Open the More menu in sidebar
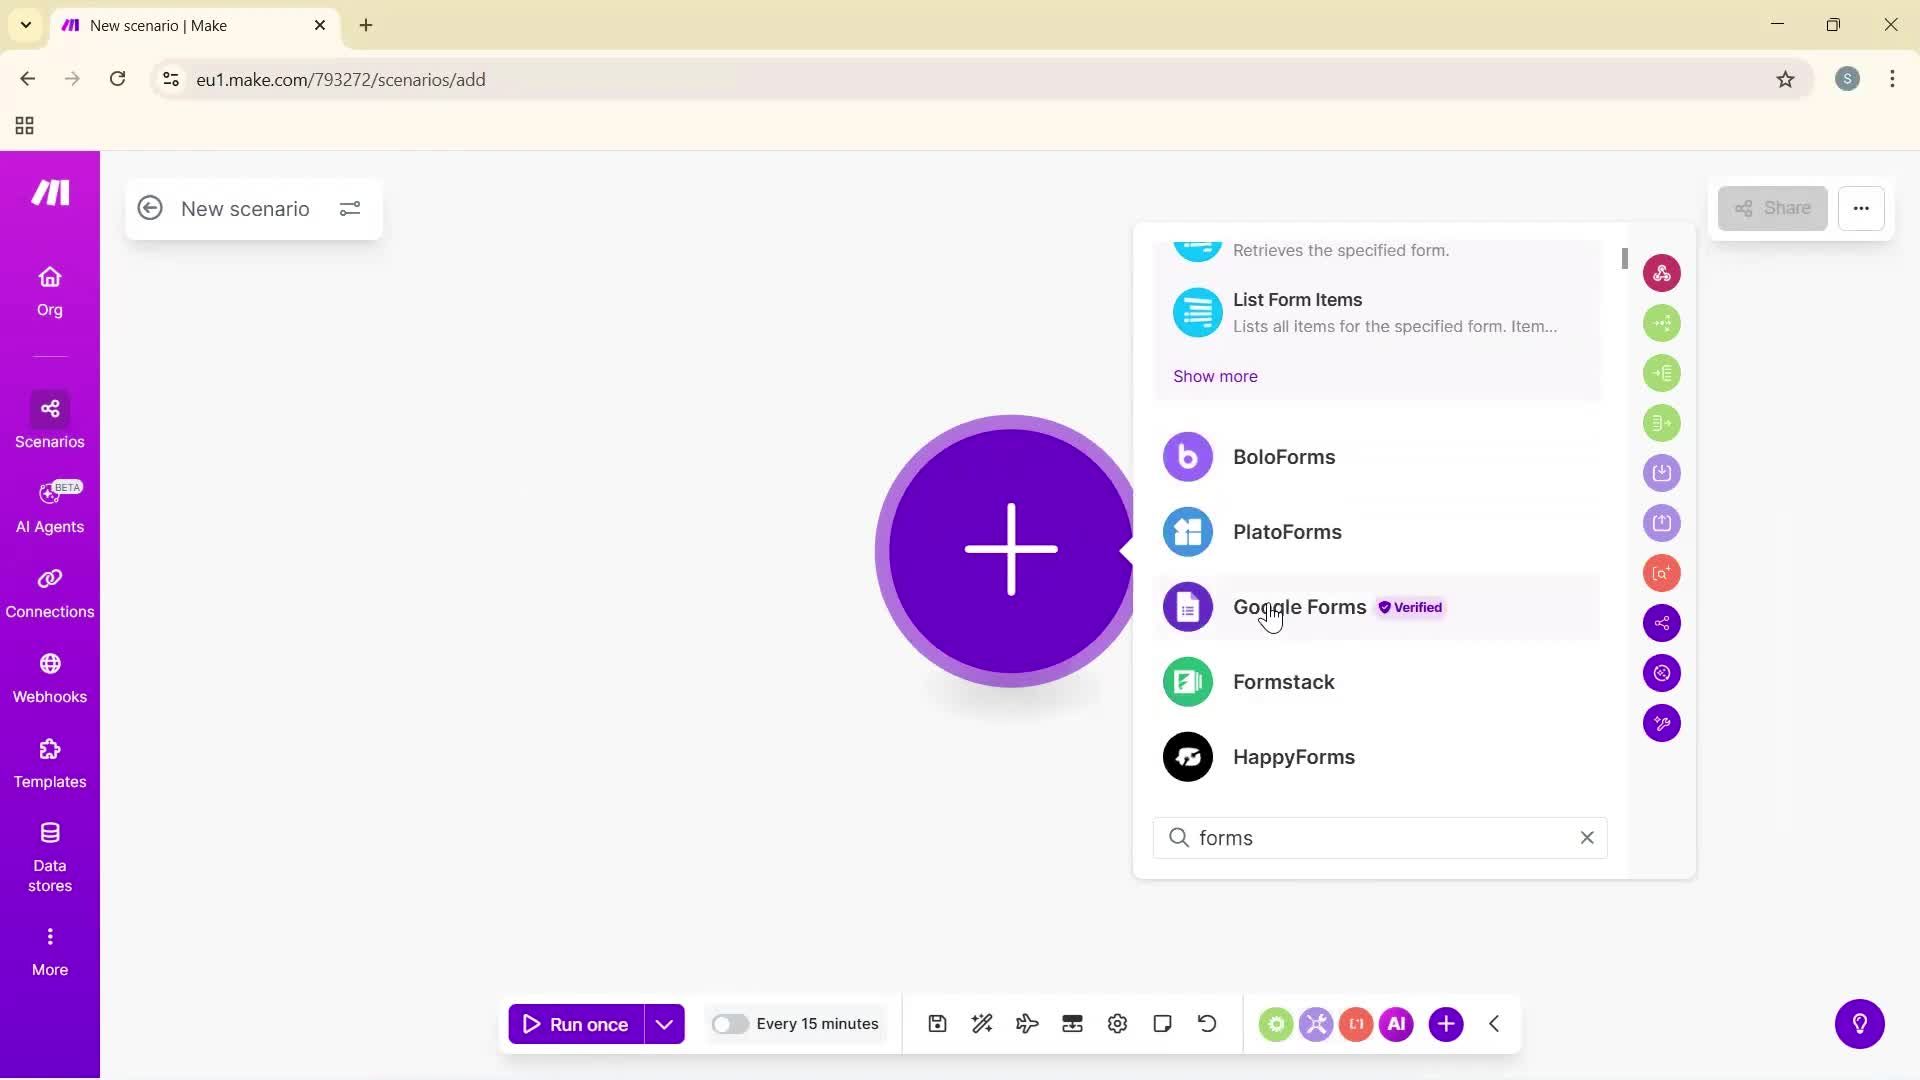Screen dimensions: 1920x1080 (x=49, y=948)
